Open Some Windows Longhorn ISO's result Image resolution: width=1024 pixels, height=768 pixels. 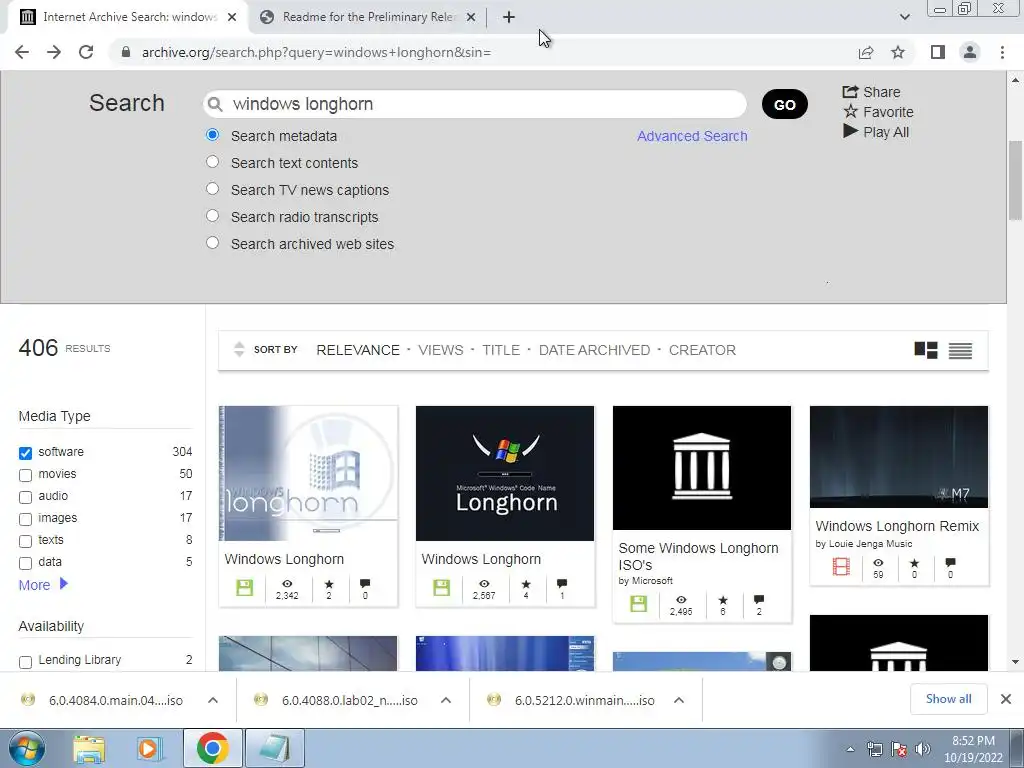pyautogui.click(x=698, y=556)
